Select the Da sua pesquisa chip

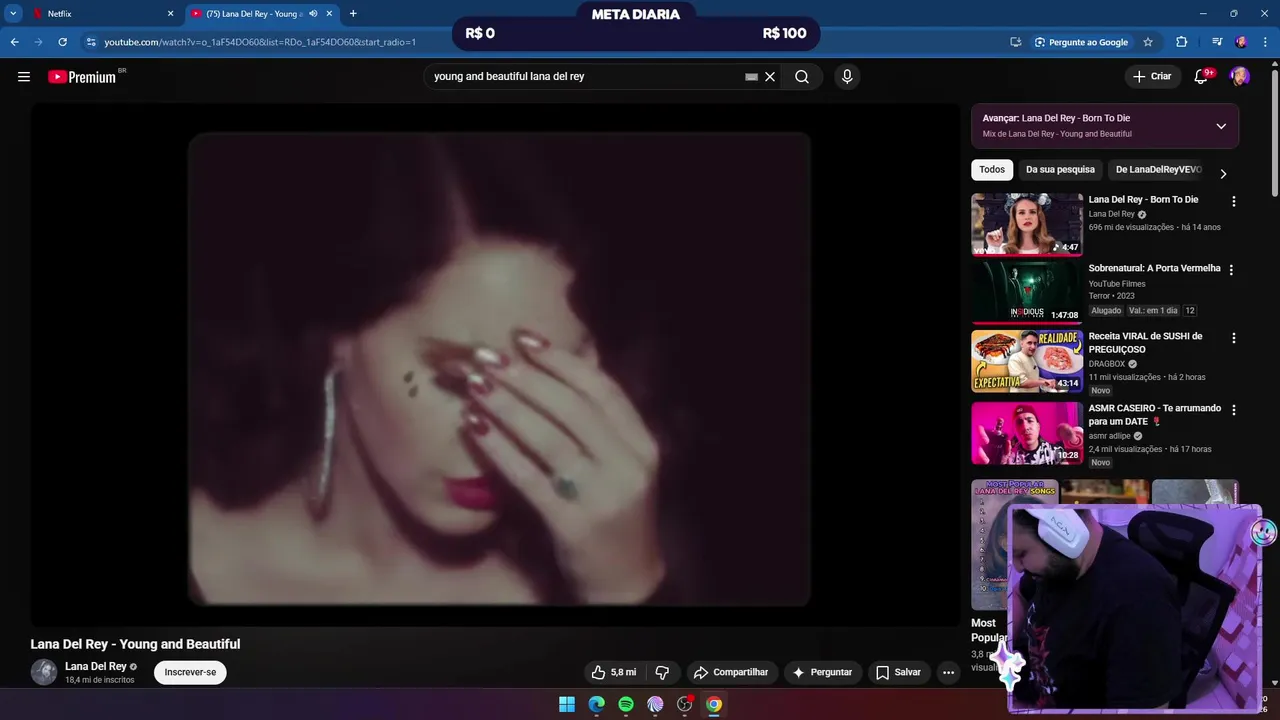point(1060,170)
